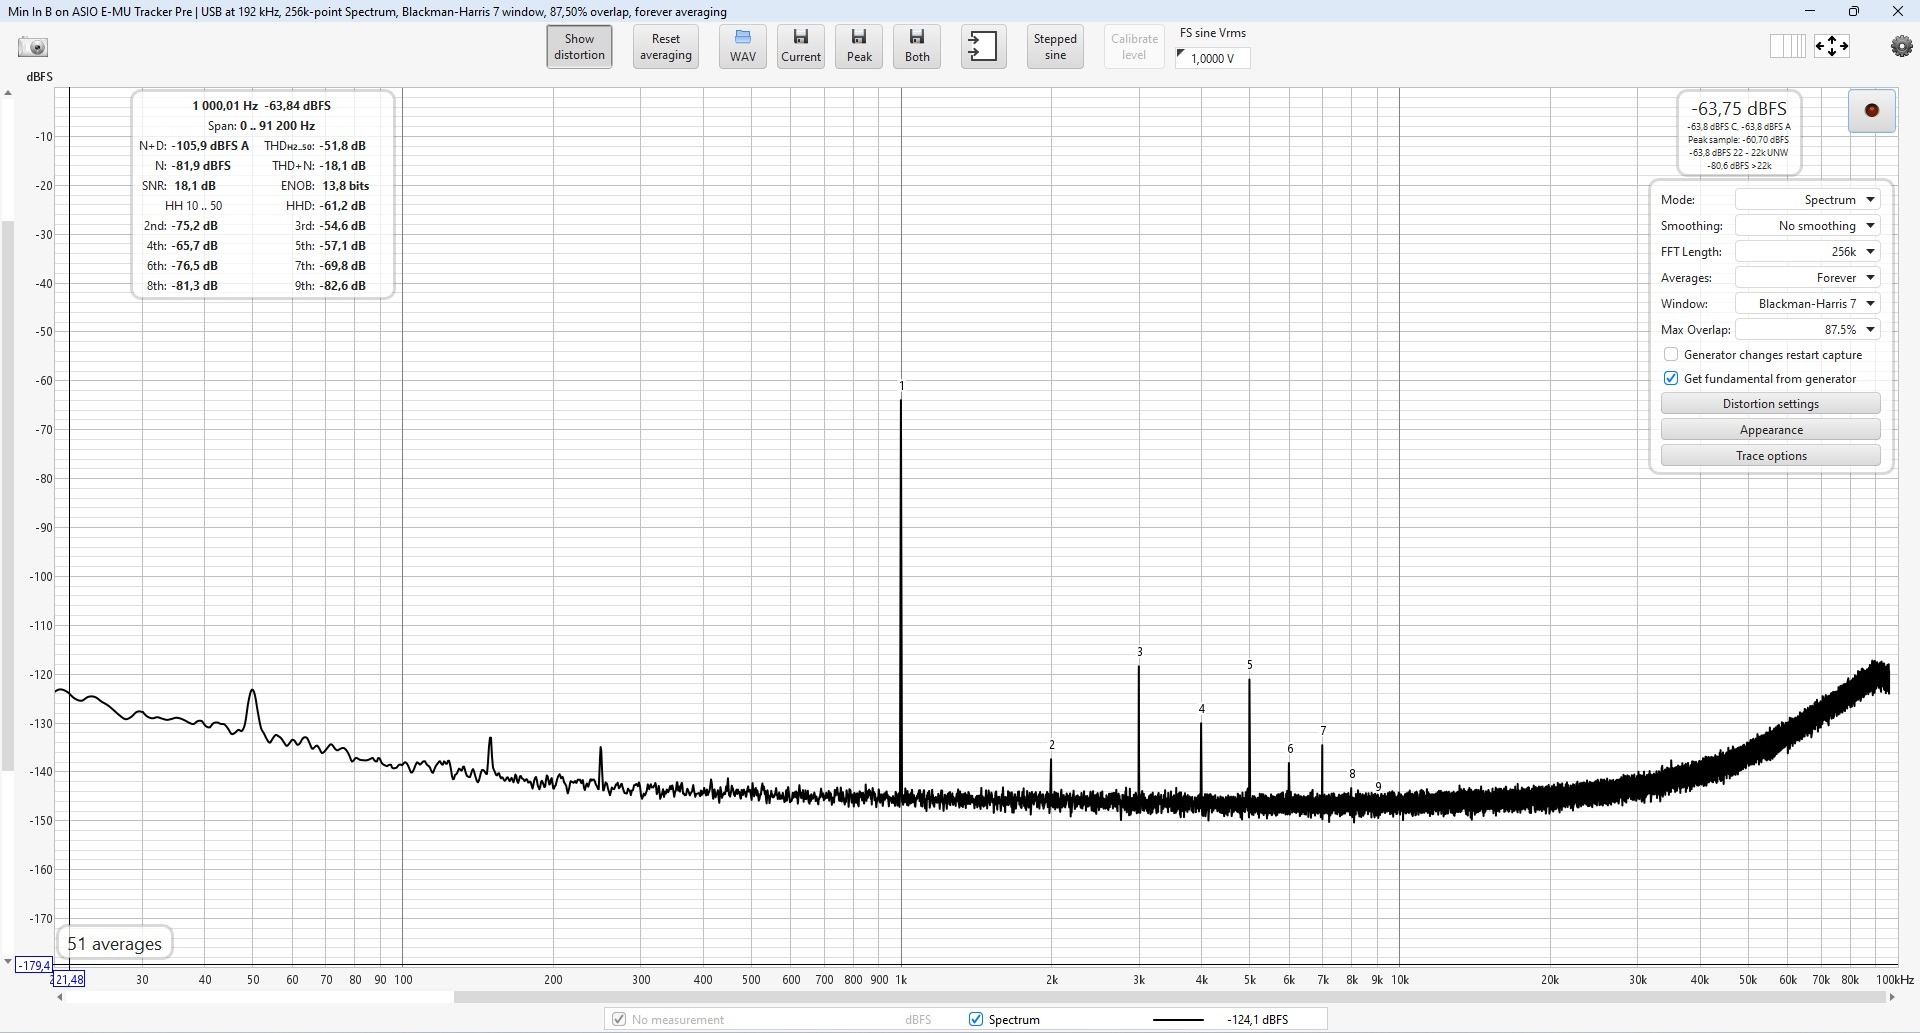Click the THD+N -18,1 dB value
This screenshot has width=1920, height=1033.
tap(342, 165)
